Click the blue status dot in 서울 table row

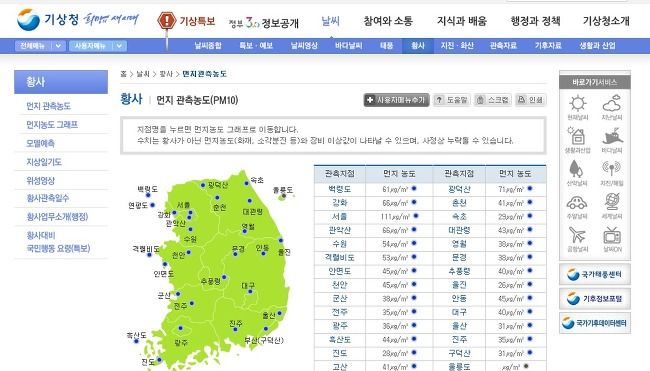416,216
